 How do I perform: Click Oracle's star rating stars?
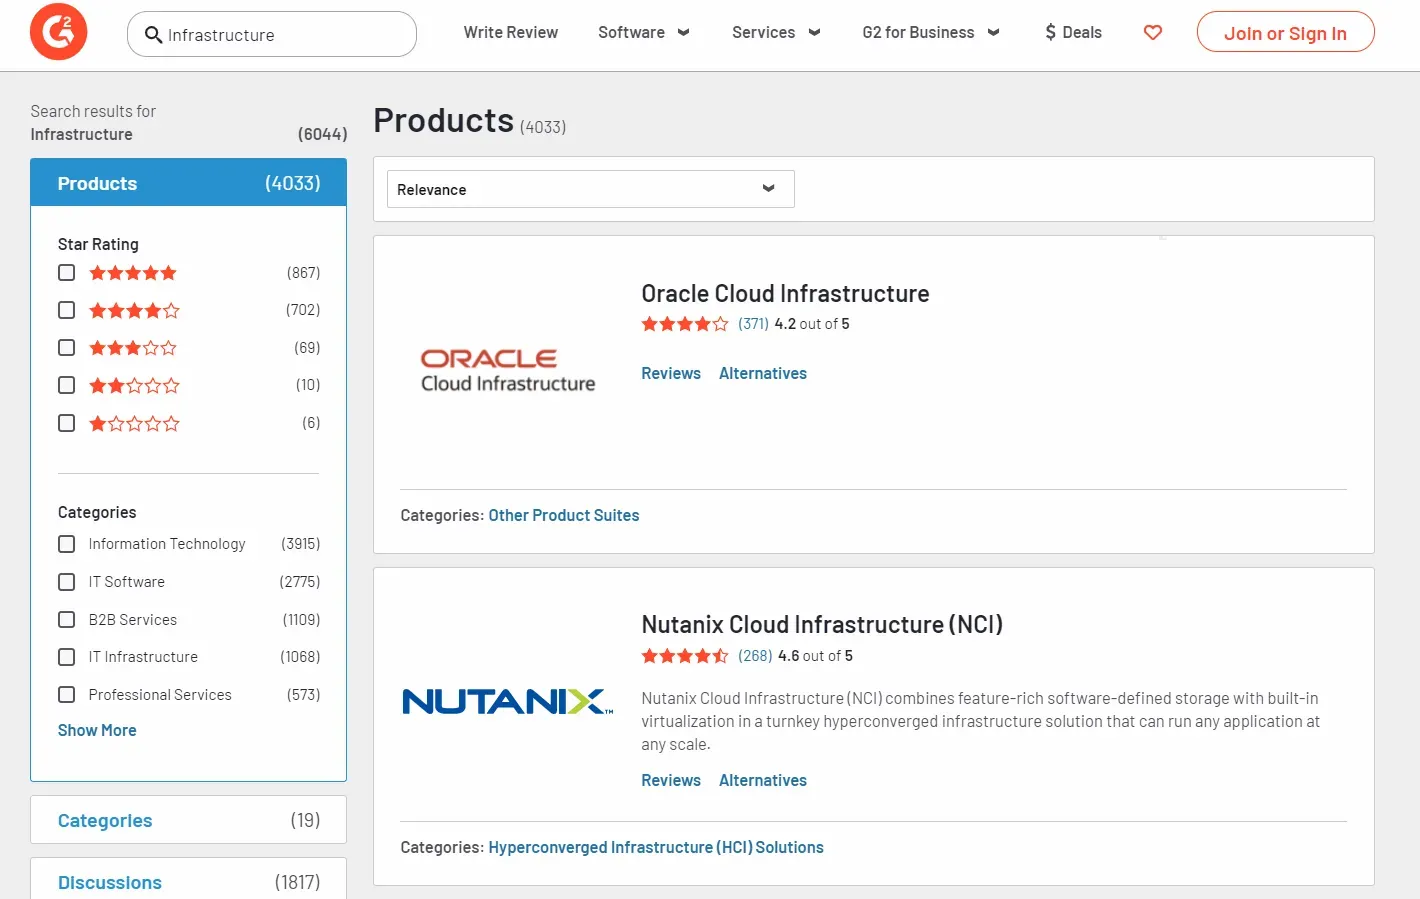(684, 323)
